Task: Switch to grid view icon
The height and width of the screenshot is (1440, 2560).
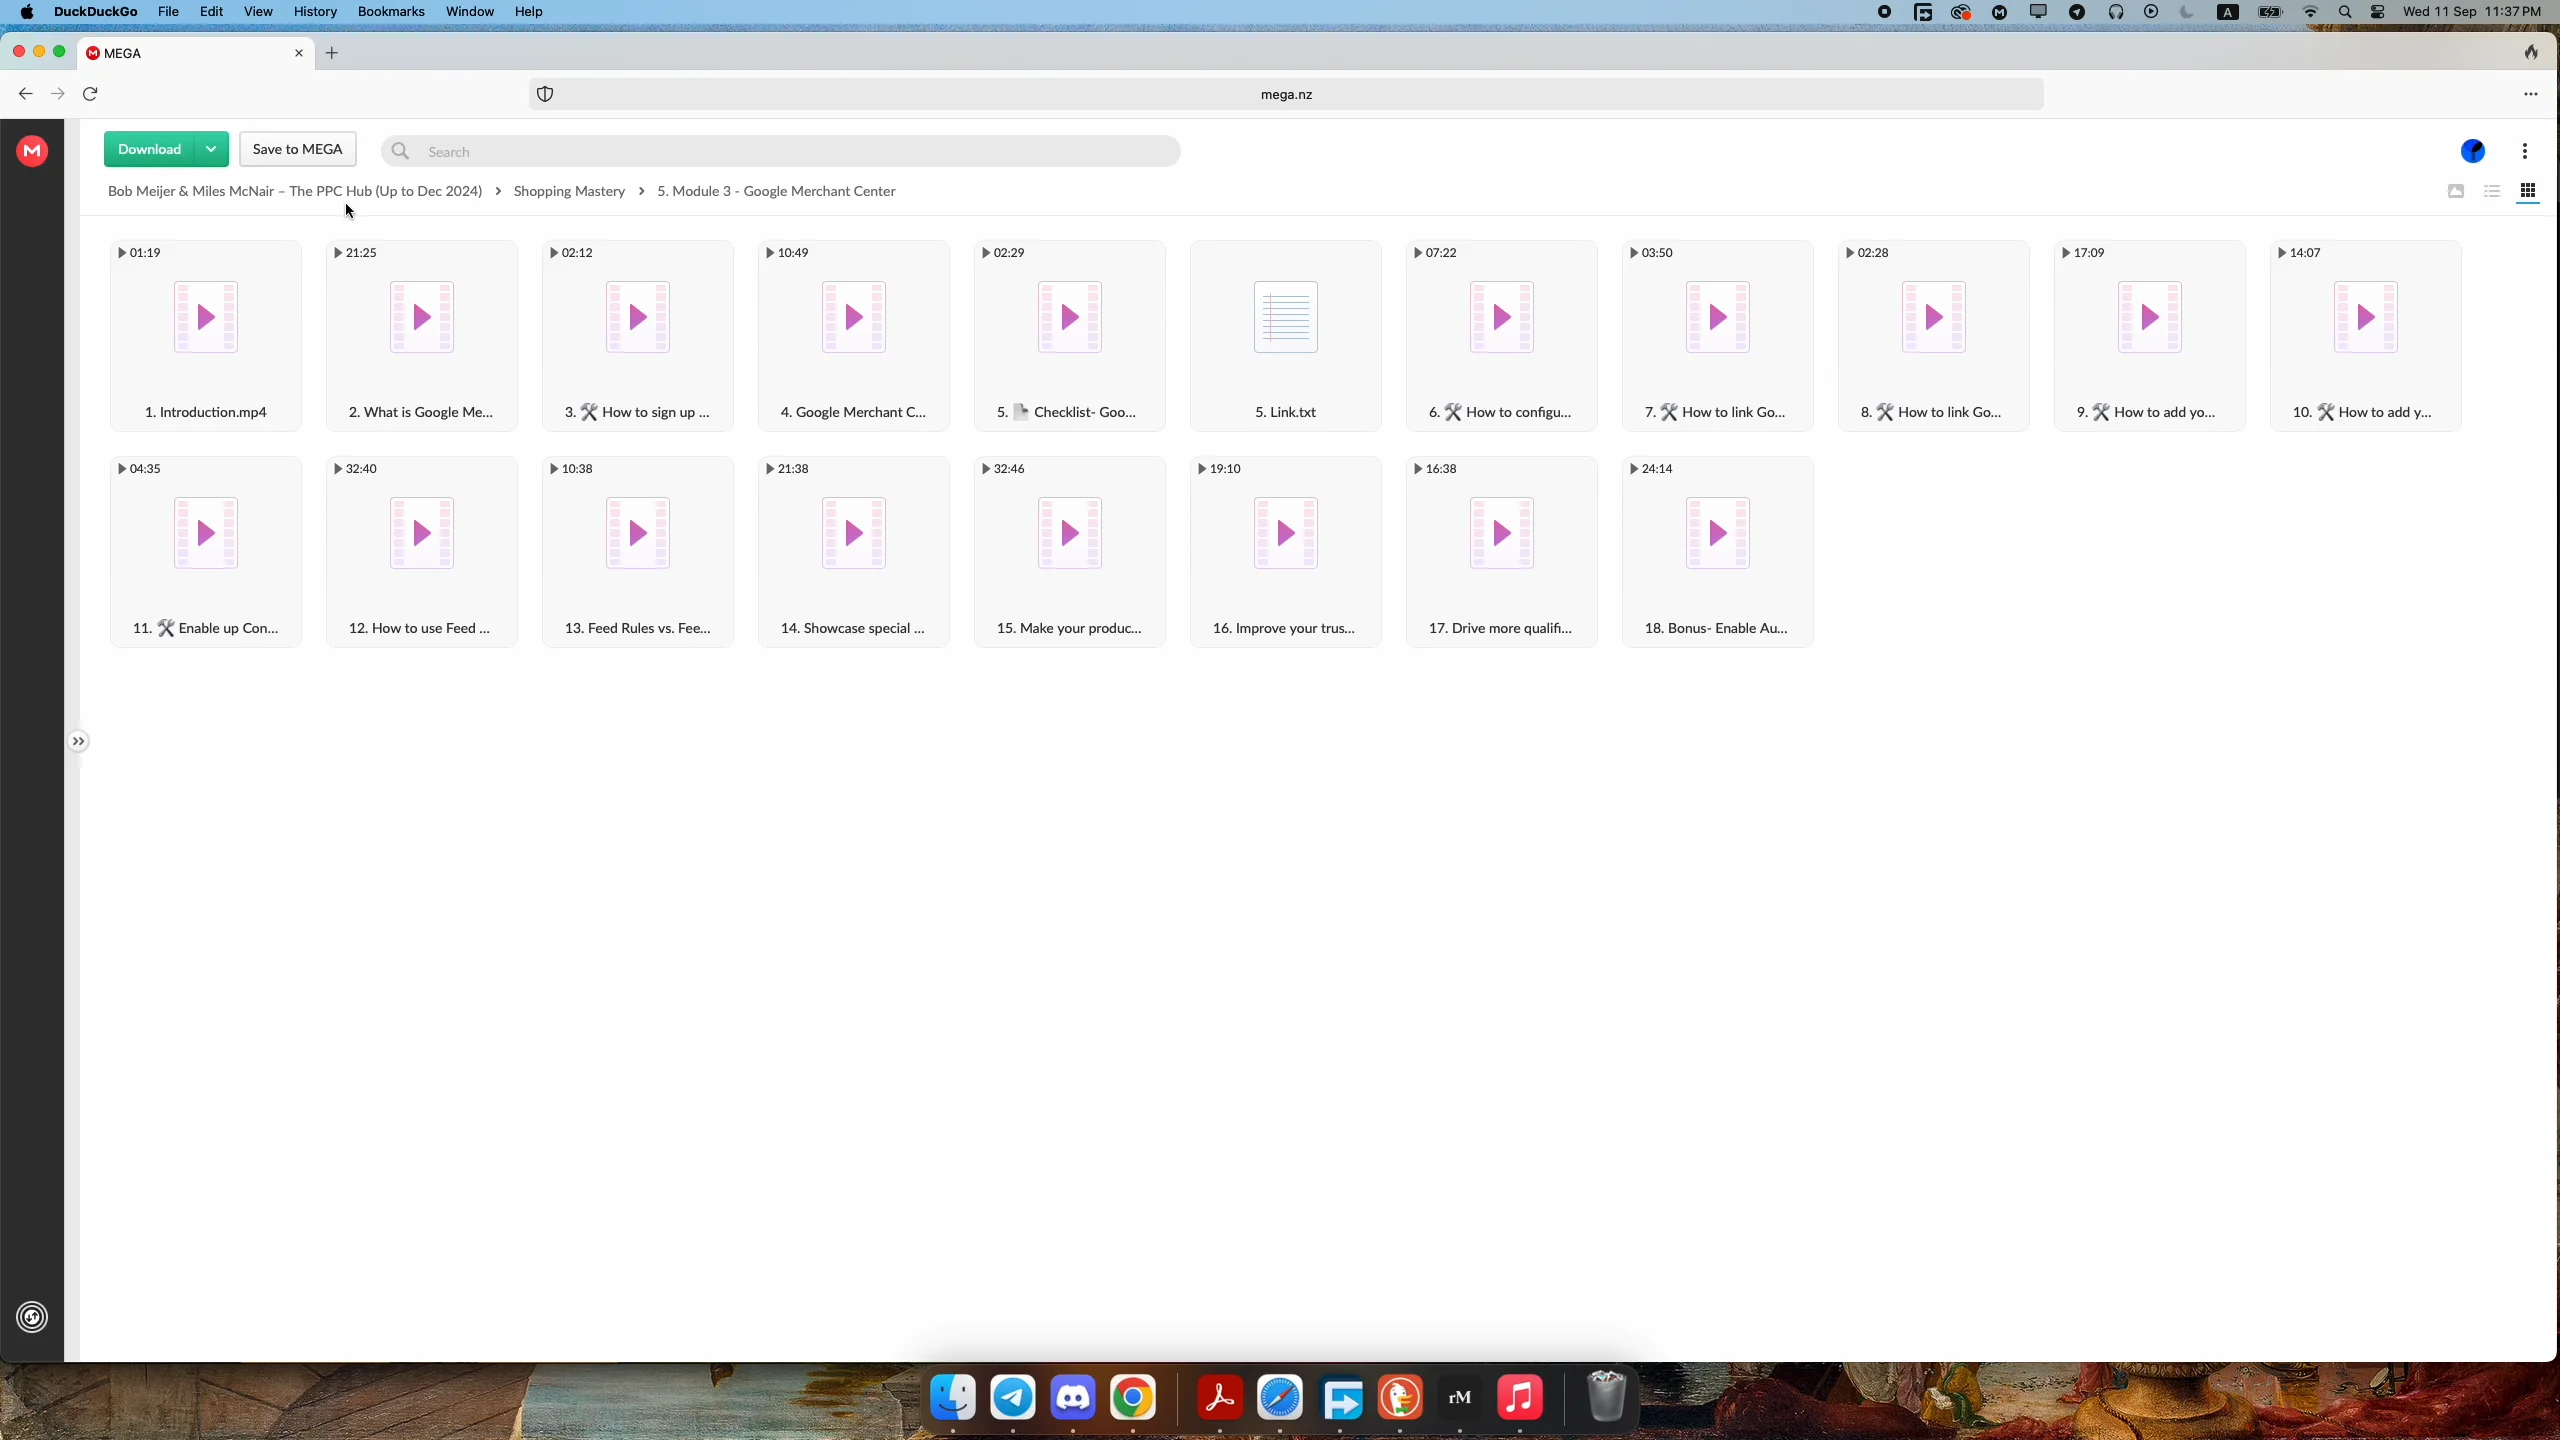Action: [x=2527, y=191]
